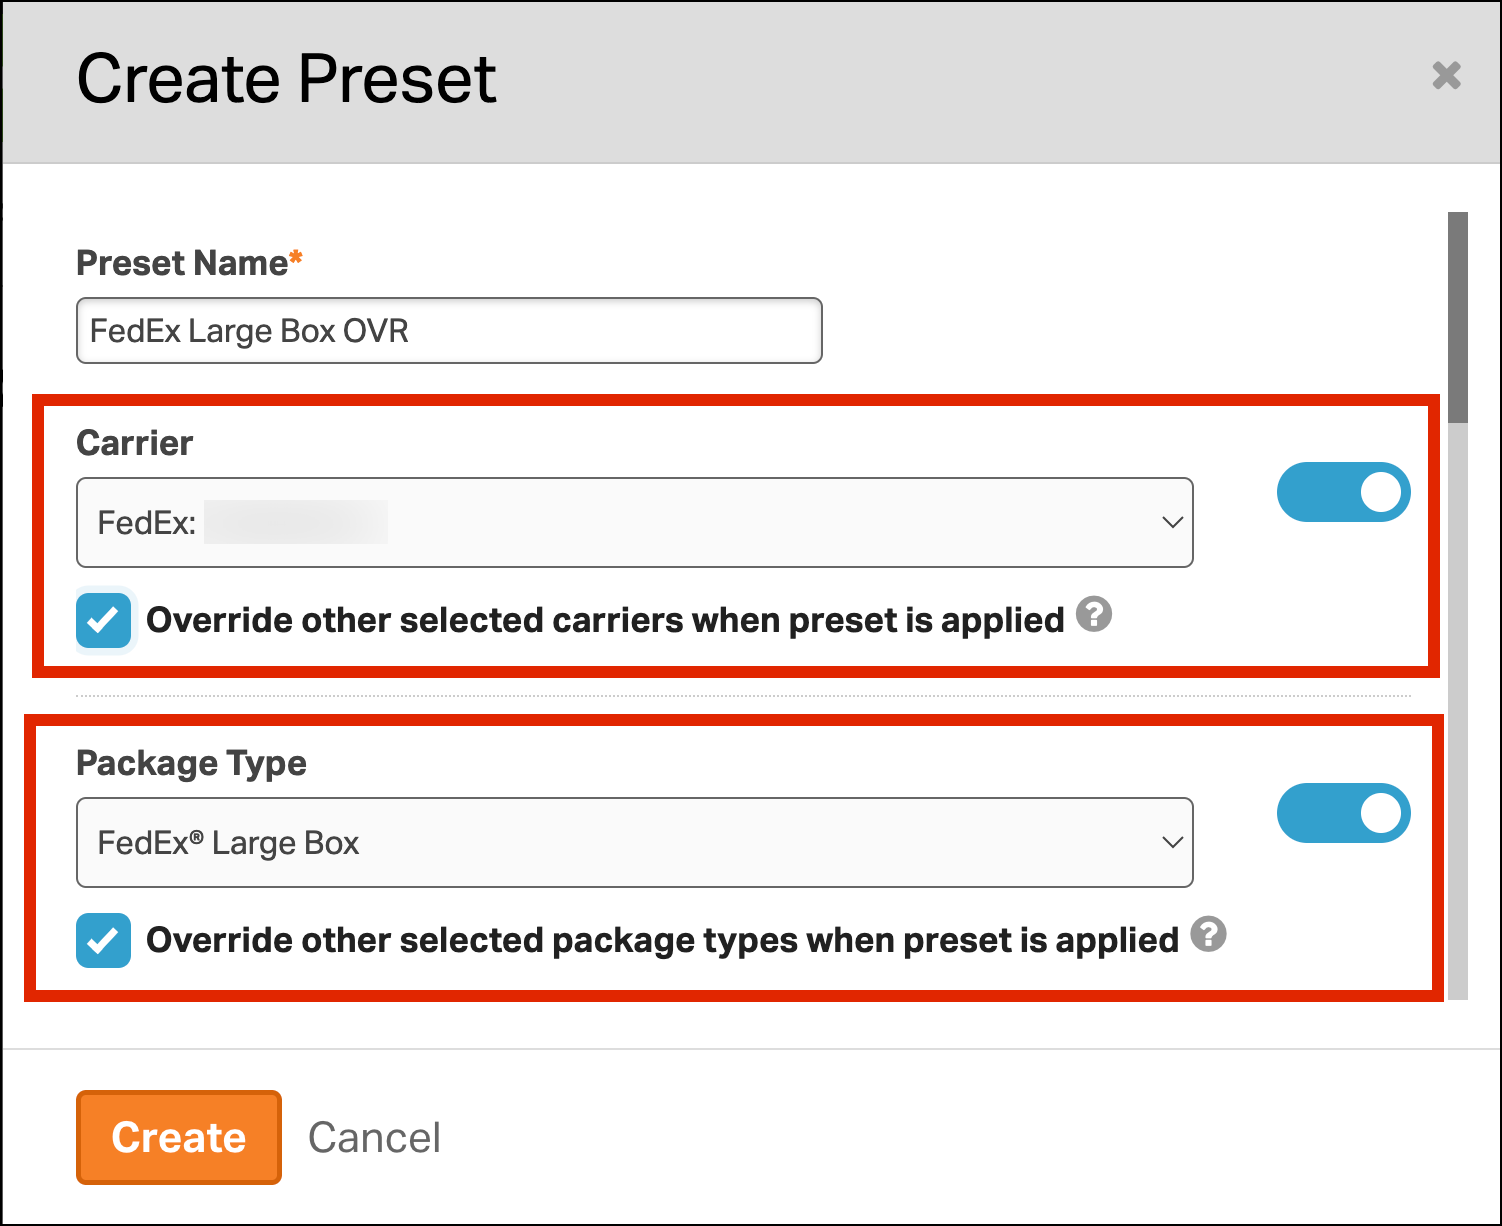Viewport: 1502px width, 1226px height.
Task: Open the Carrier dropdown showing FedEx
Action: click(634, 522)
